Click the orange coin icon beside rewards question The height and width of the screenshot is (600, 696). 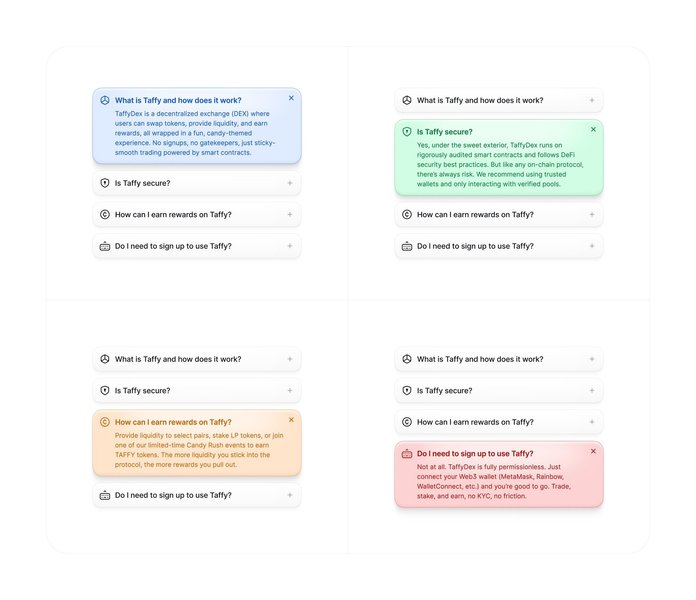[x=105, y=422]
